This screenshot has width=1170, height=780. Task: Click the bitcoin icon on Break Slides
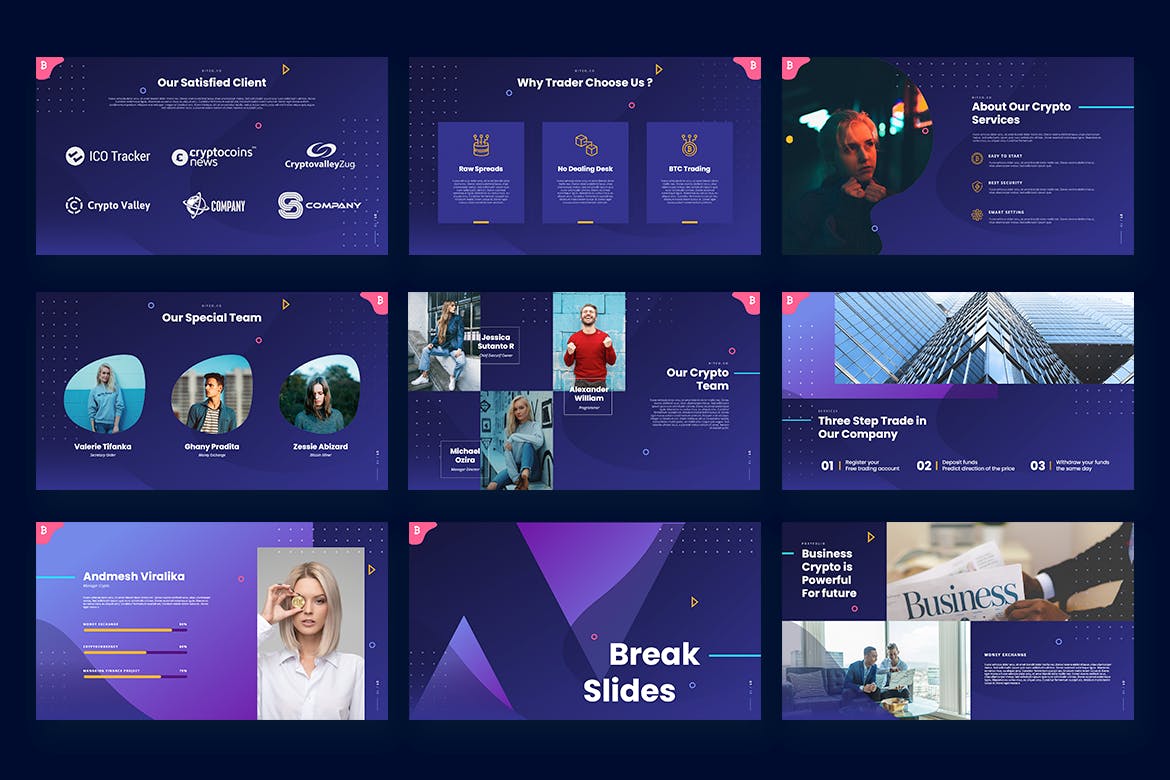694,601
